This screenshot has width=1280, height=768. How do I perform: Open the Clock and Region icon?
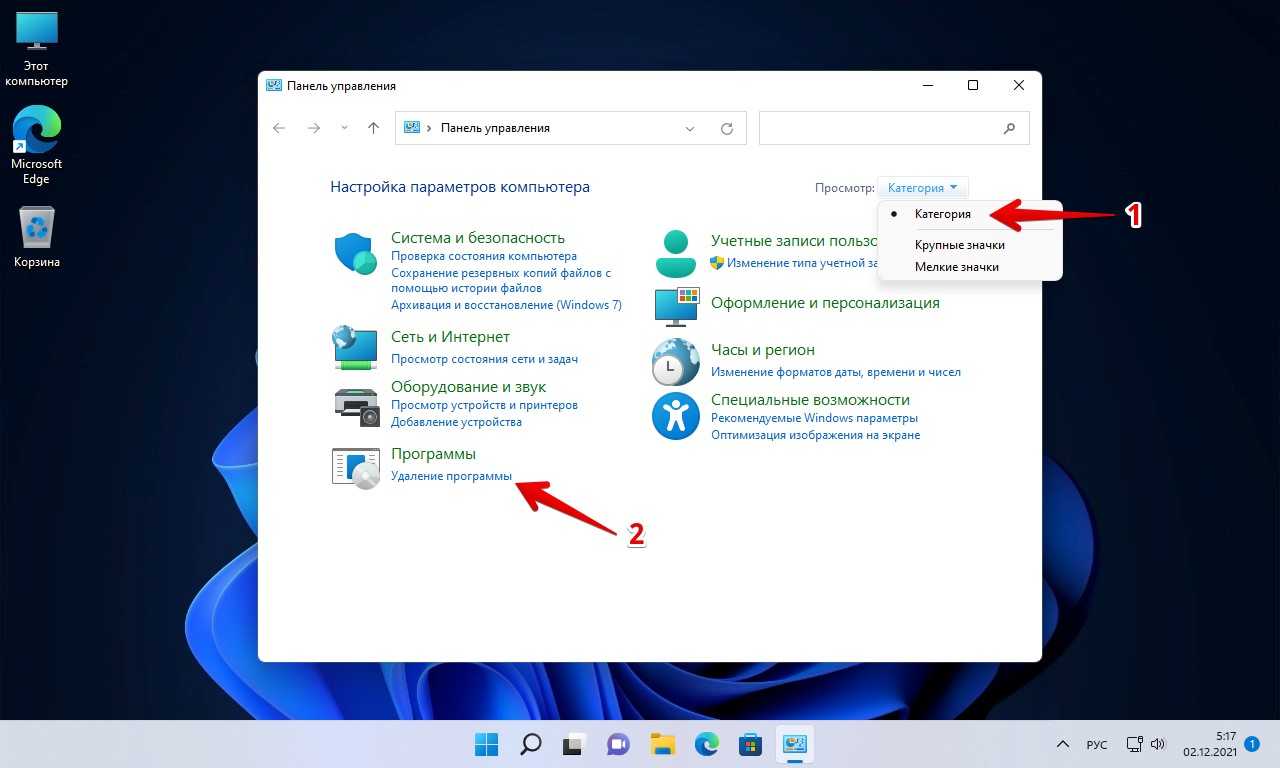[x=676, y=362]
